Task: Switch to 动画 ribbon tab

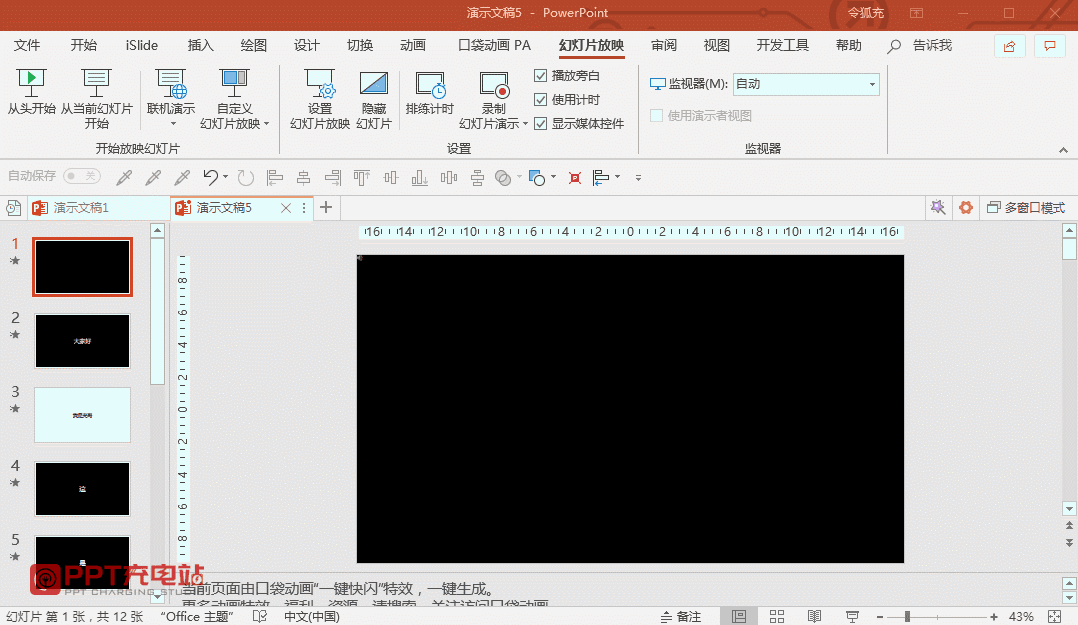Action: [412, 45]
